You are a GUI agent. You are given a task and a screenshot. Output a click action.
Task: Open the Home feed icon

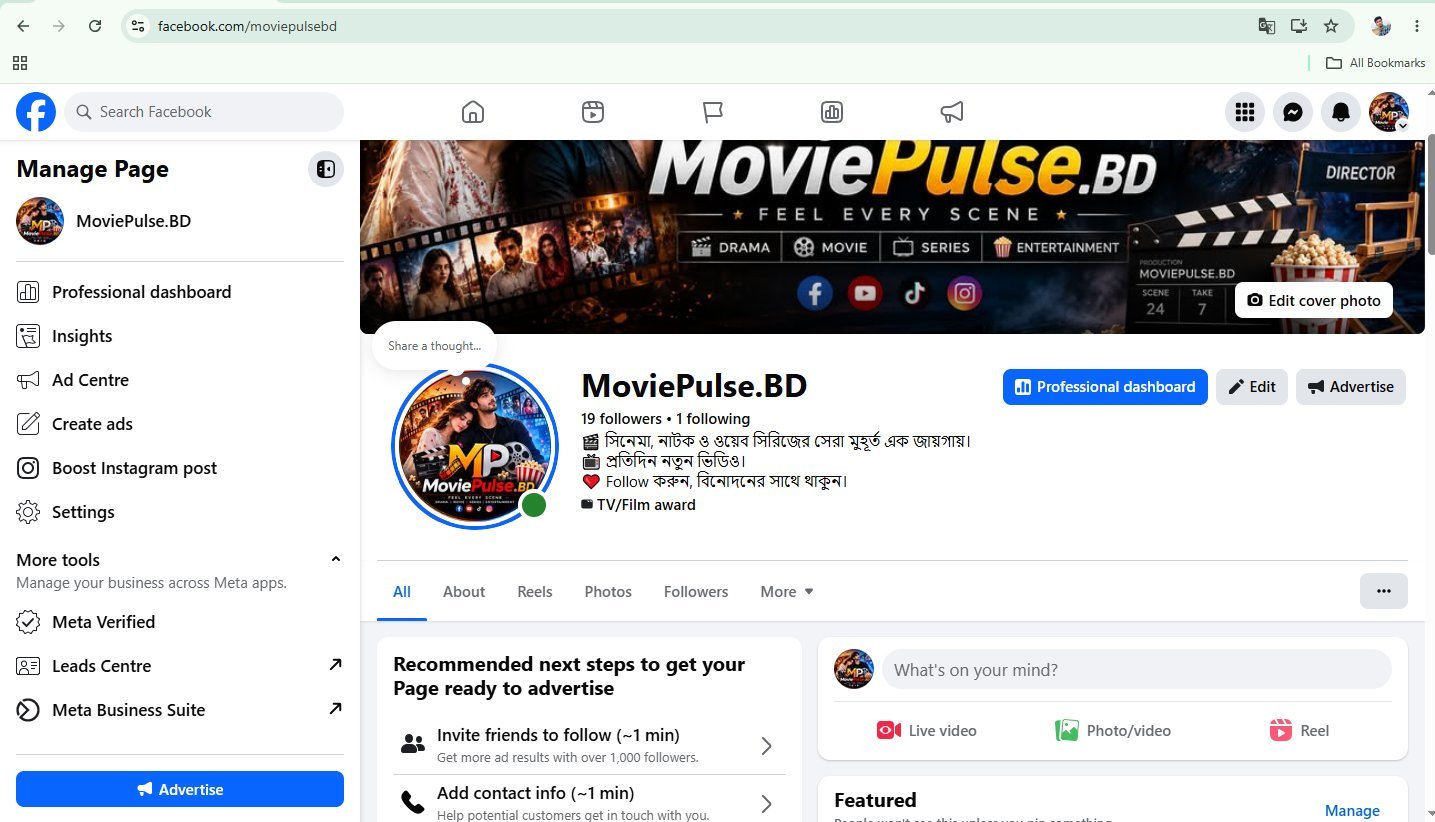(x=473, y=112)
